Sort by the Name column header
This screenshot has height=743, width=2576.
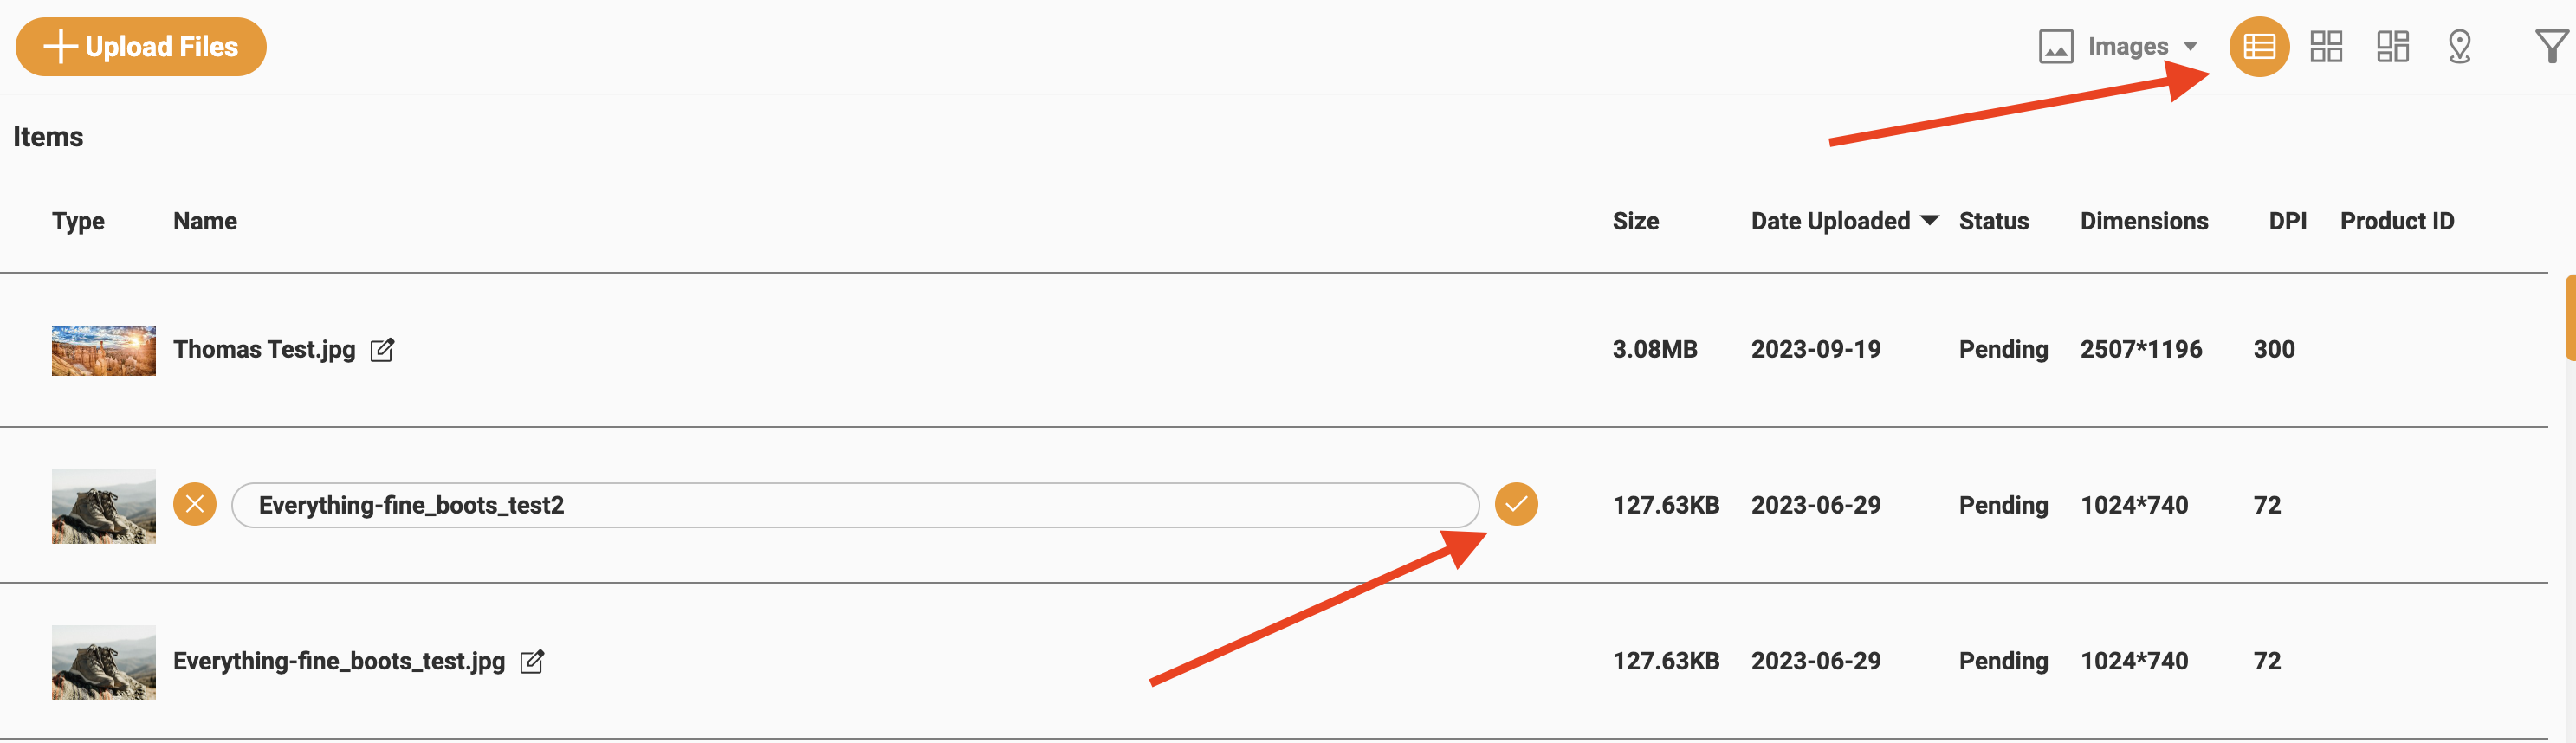(x=205, y=221)
